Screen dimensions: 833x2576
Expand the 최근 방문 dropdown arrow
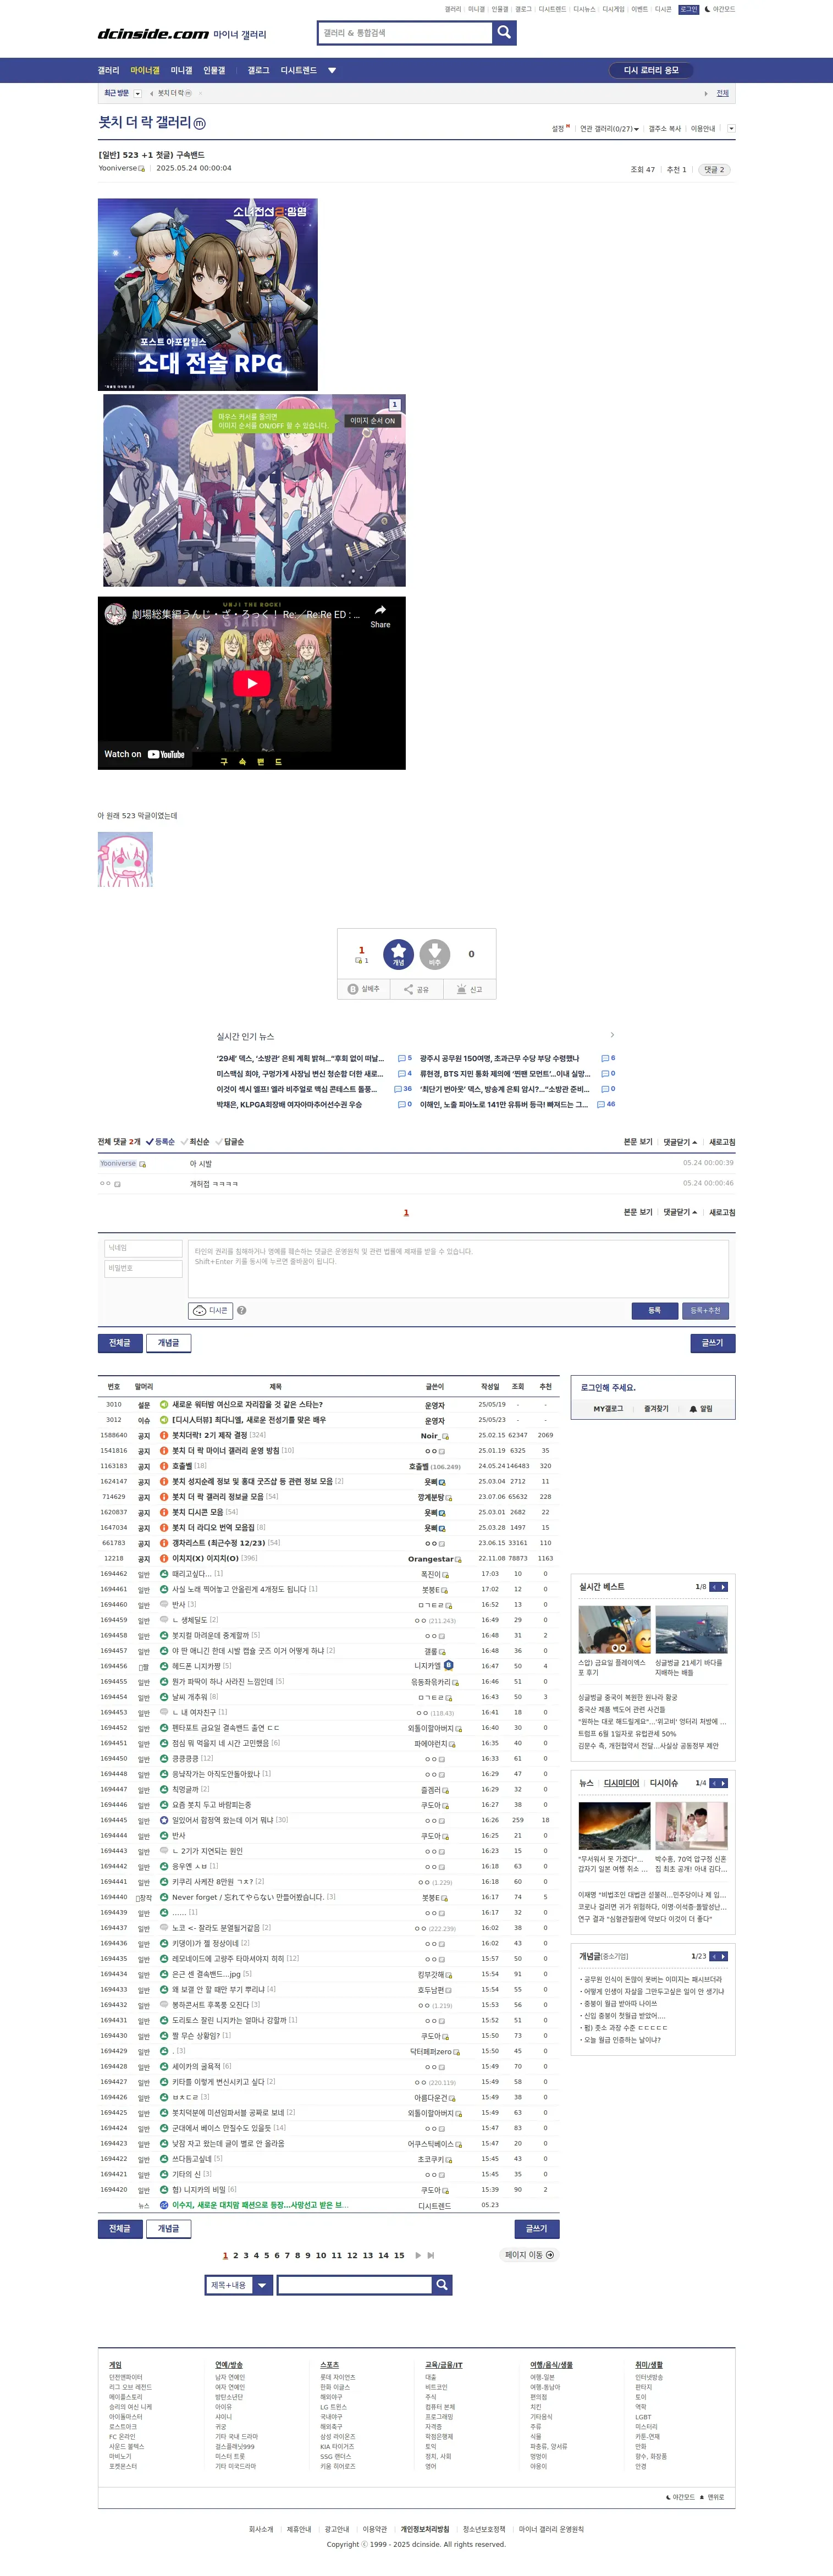click(x=137, y=93)
